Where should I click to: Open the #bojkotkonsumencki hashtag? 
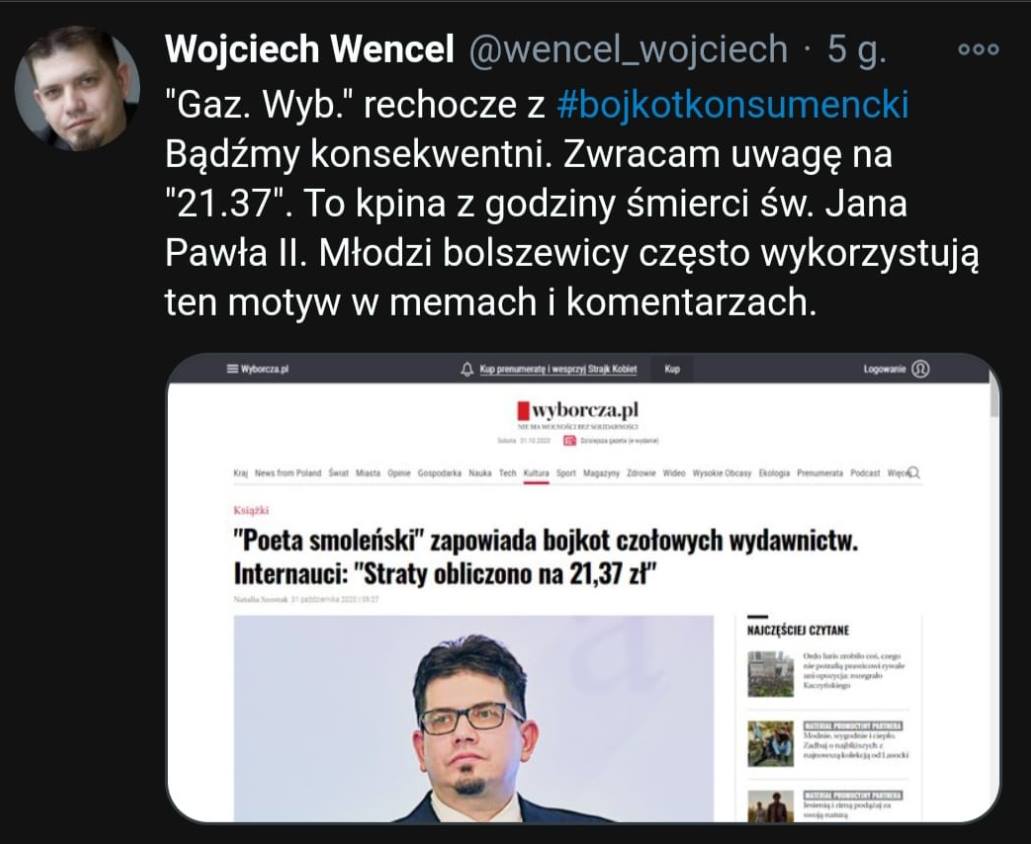(732, 105)
